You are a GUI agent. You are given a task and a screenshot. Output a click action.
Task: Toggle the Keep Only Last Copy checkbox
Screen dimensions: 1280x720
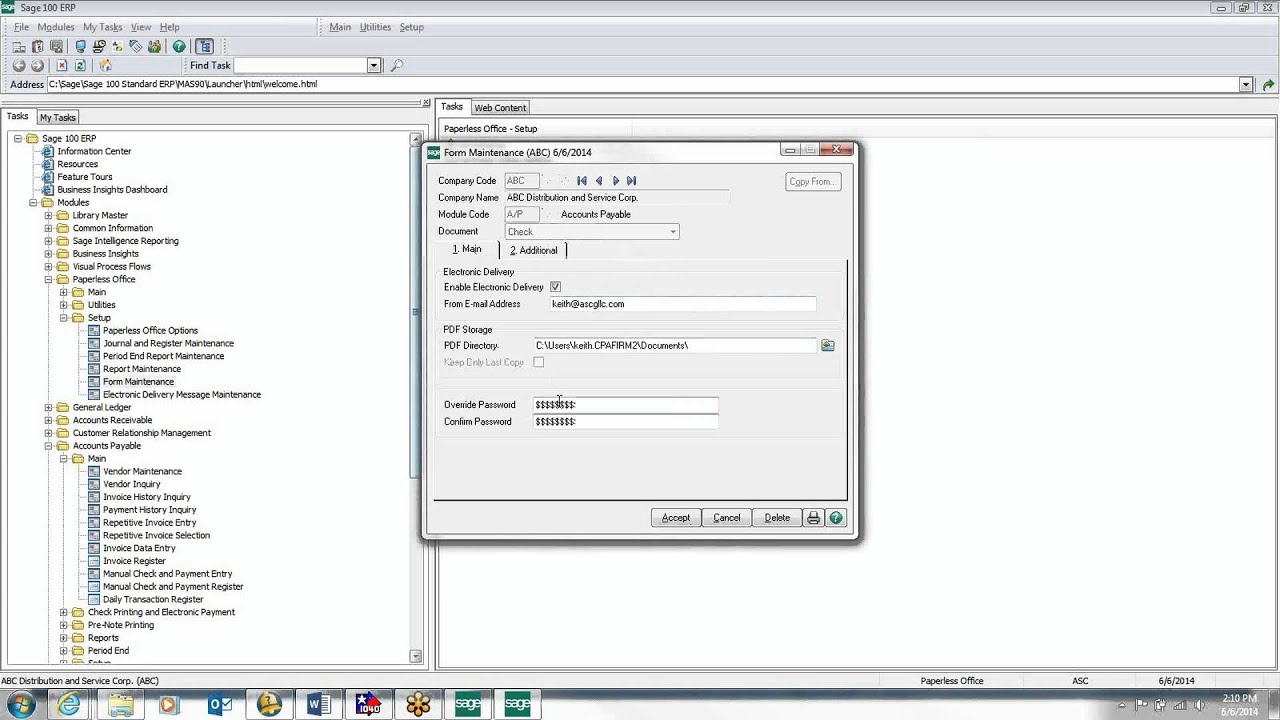click(539, 362)
